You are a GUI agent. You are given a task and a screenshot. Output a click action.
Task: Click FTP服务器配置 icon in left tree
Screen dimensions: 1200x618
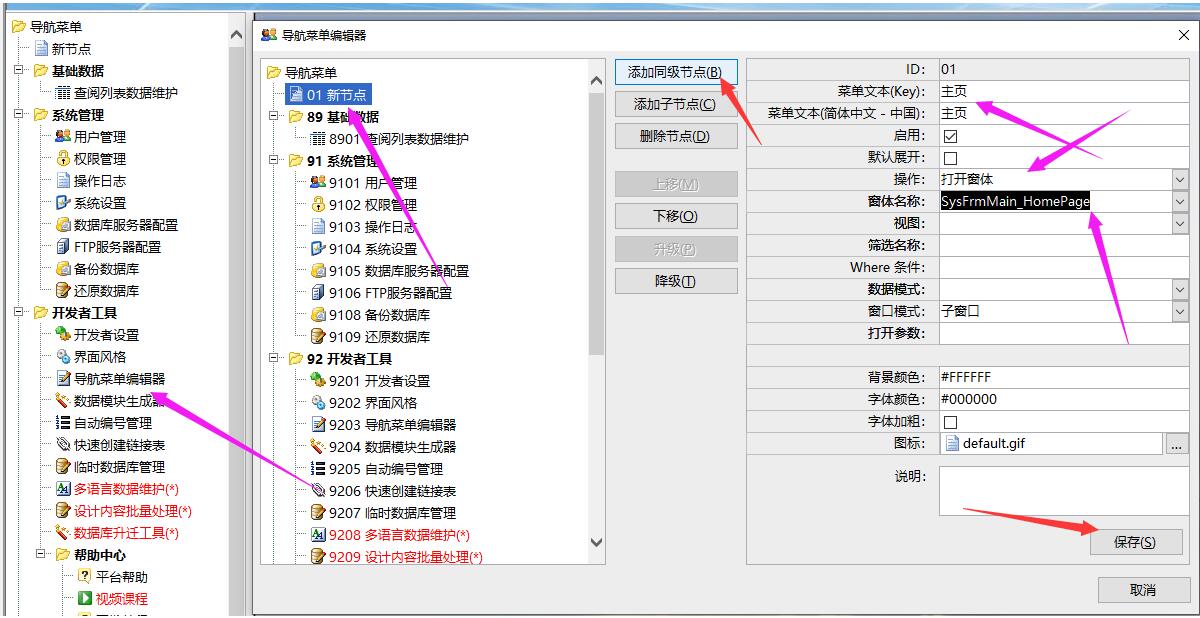(x=63, y=247)
